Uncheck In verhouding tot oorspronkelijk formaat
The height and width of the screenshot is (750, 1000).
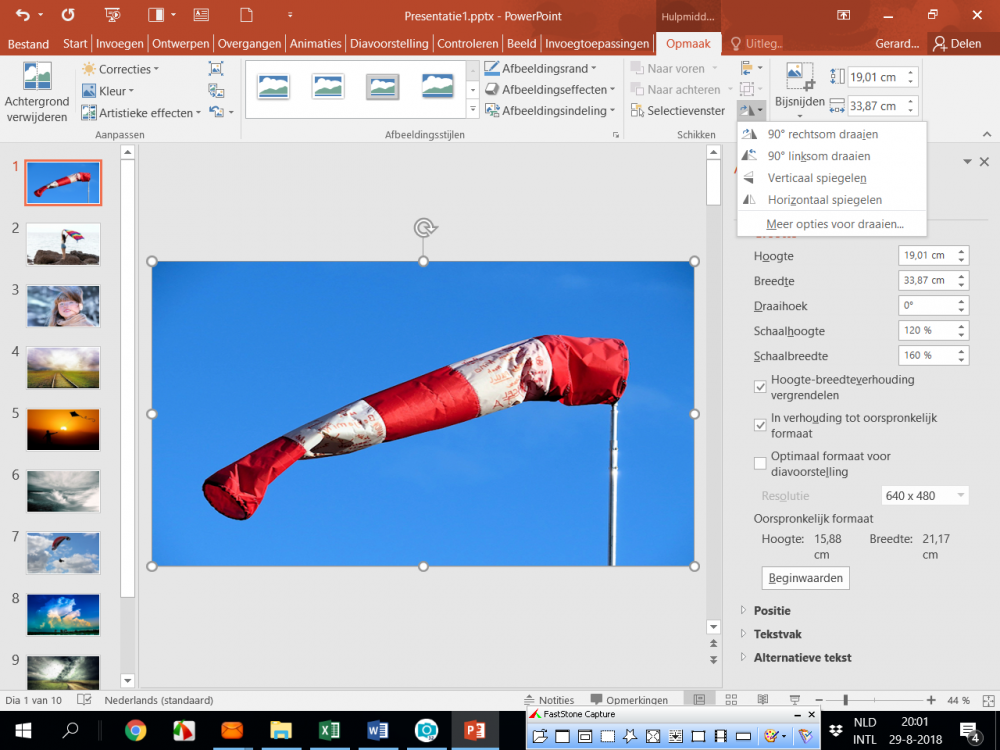pos(760,425)
